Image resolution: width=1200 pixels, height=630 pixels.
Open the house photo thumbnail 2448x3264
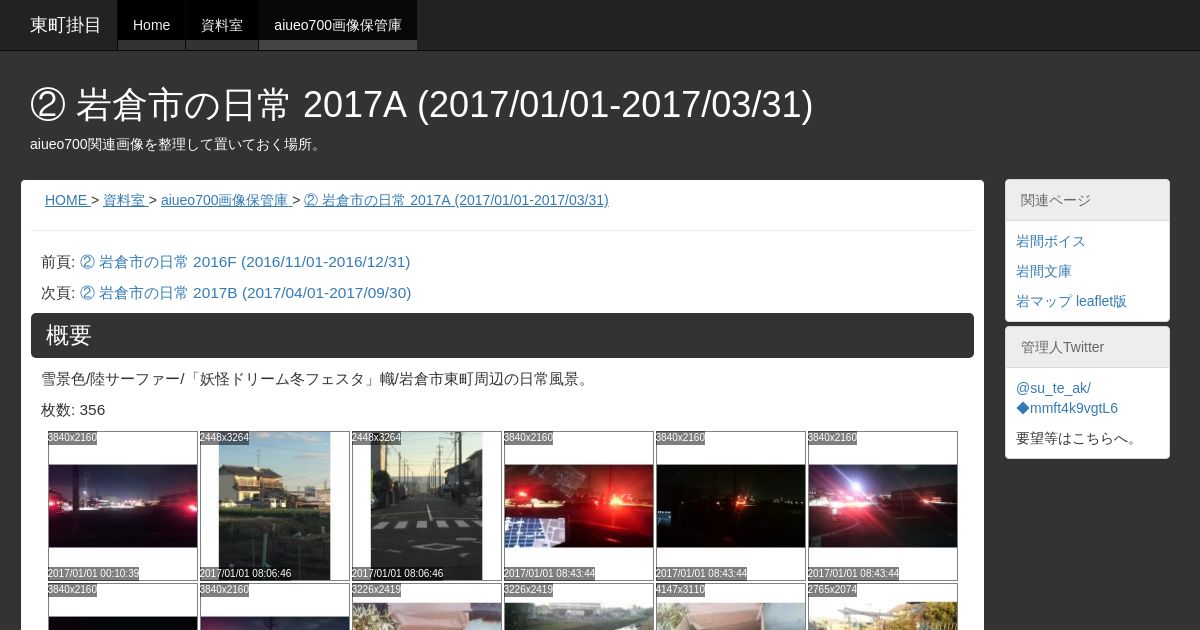point(275,506)
